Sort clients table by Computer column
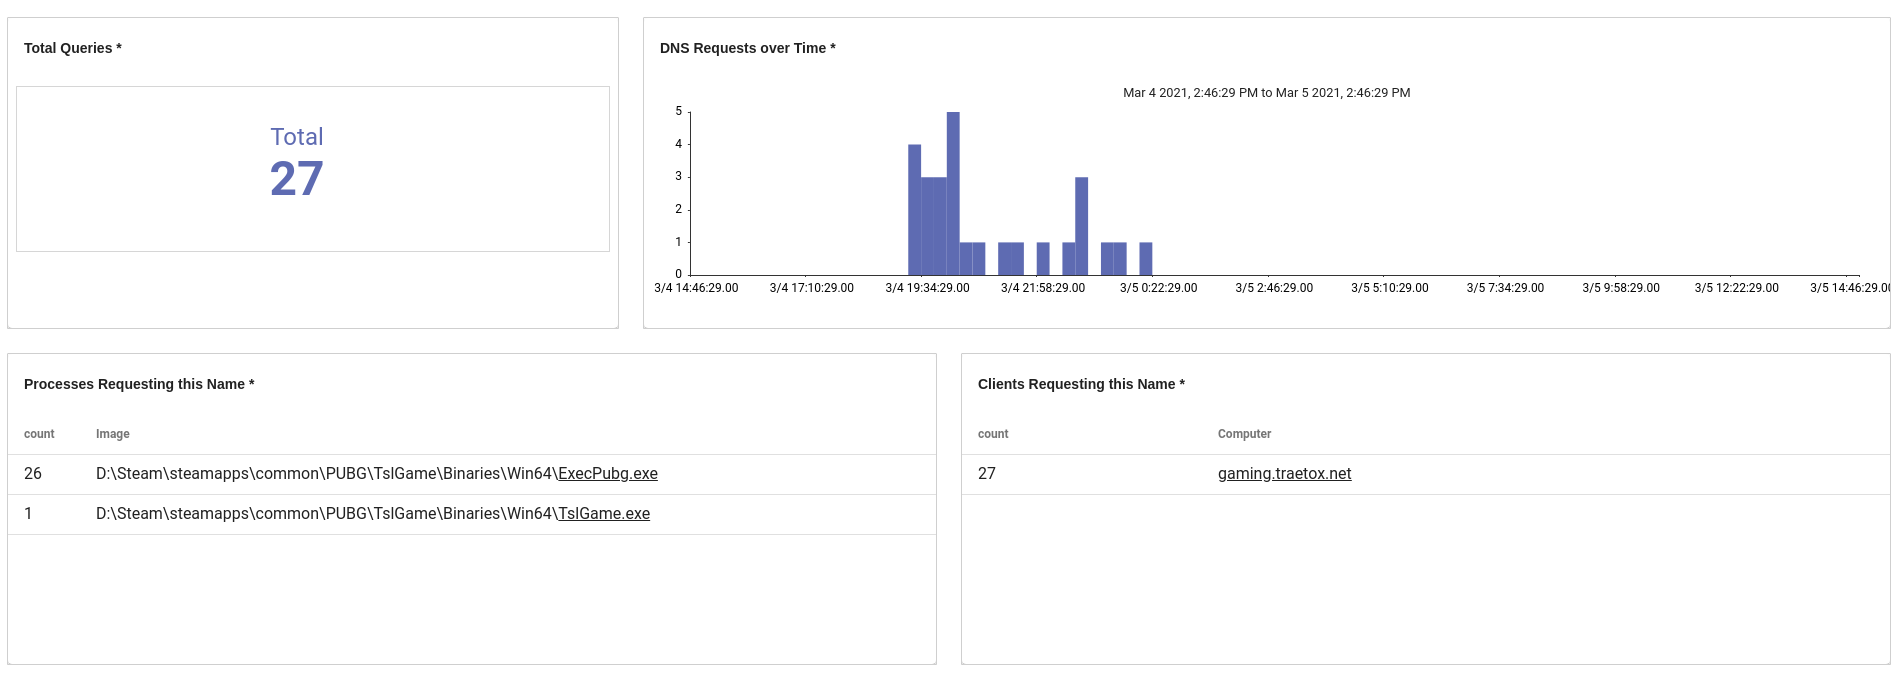 (1244, 434)
